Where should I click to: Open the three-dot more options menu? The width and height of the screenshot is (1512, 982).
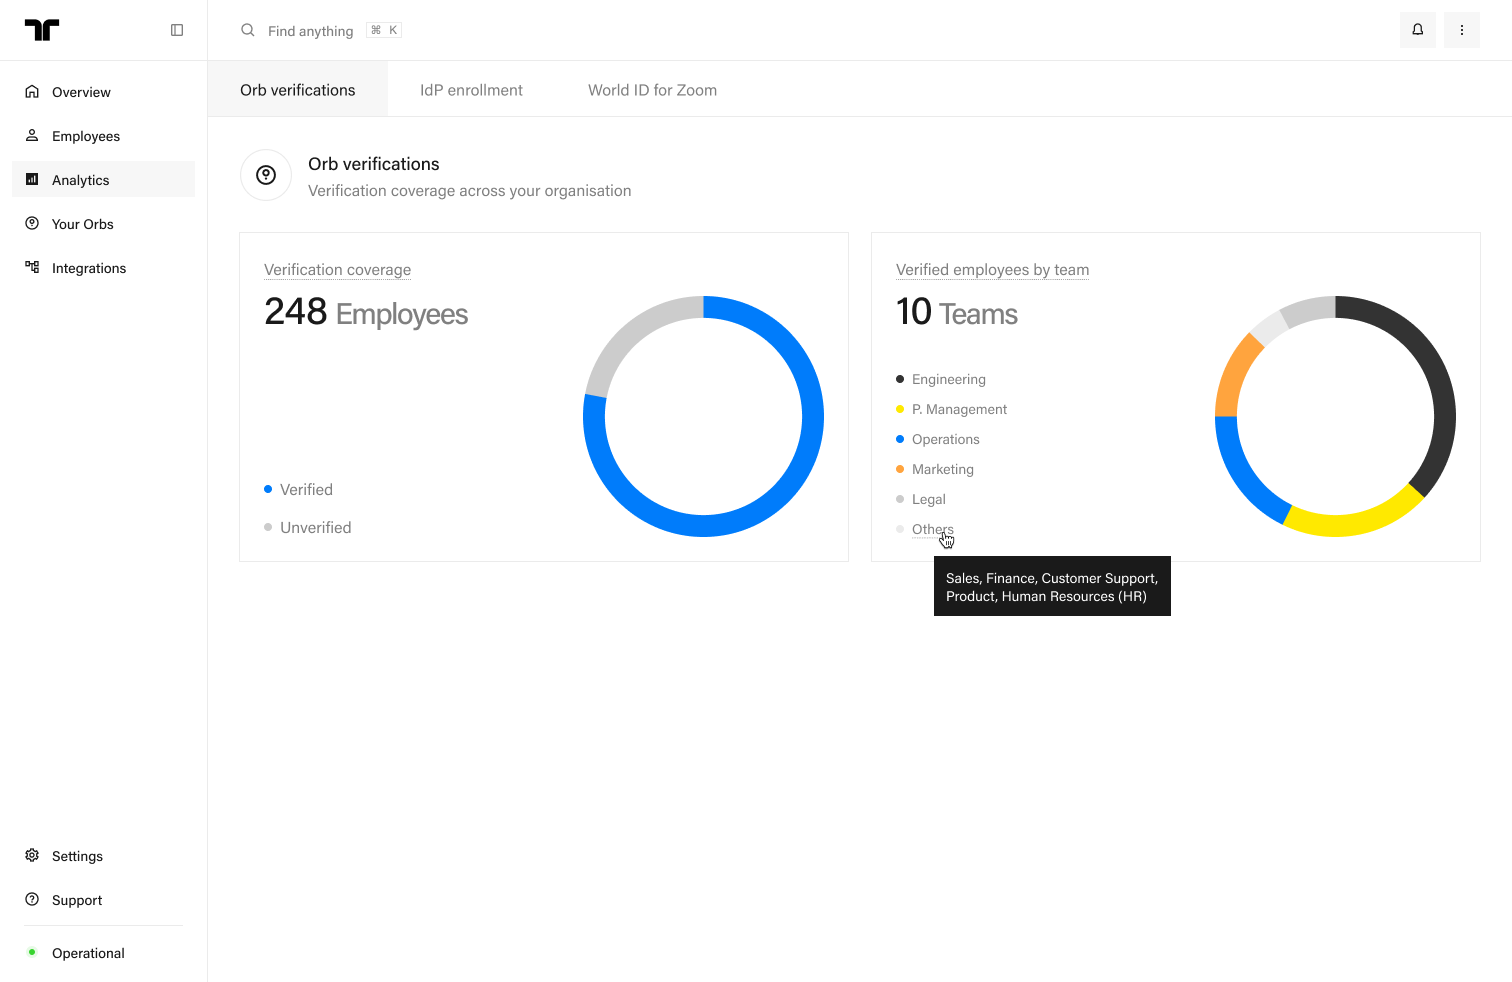(x=1462, y=30)
